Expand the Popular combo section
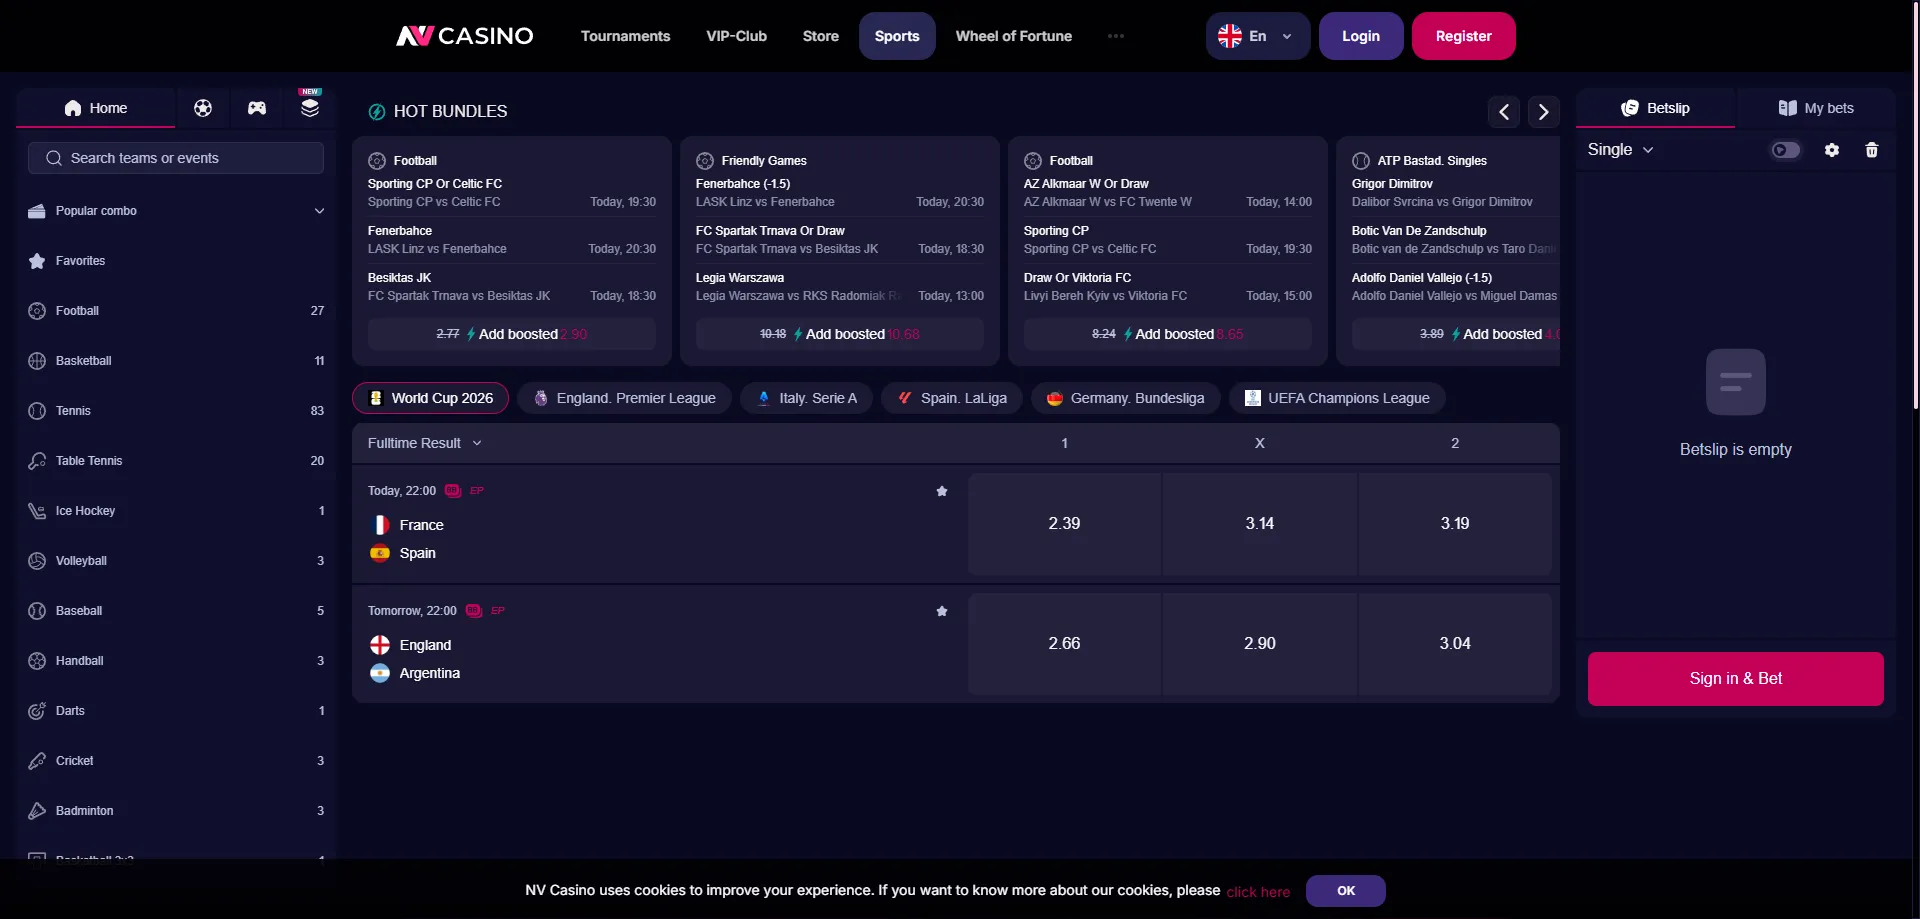 tap(176, 211)
